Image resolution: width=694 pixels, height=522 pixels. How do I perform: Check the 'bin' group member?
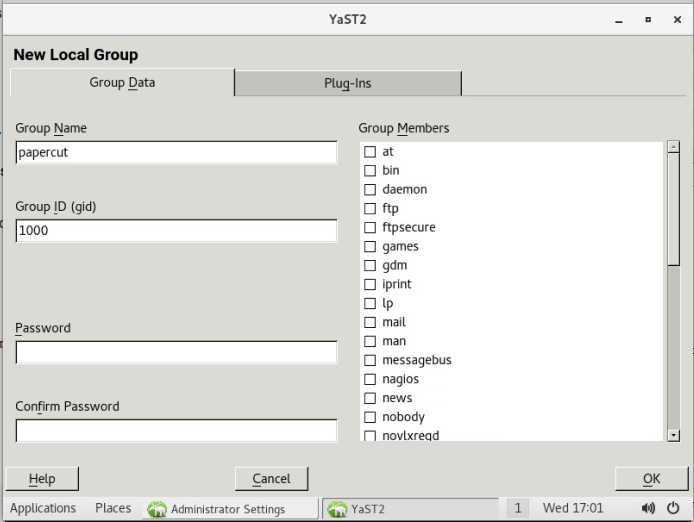[x=370, y=170]
